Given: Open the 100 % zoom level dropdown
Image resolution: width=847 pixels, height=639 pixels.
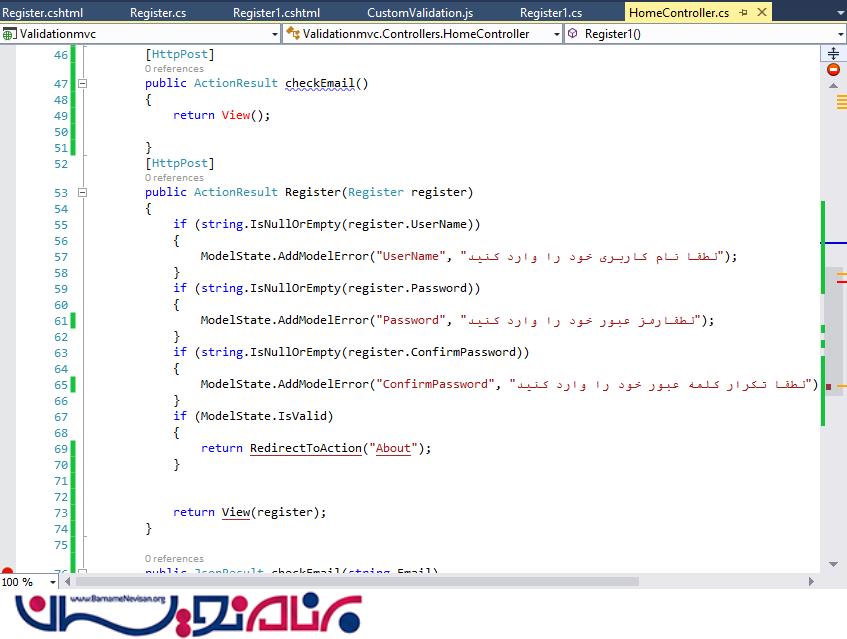Looking at the screenshot, I should [54, 582].
